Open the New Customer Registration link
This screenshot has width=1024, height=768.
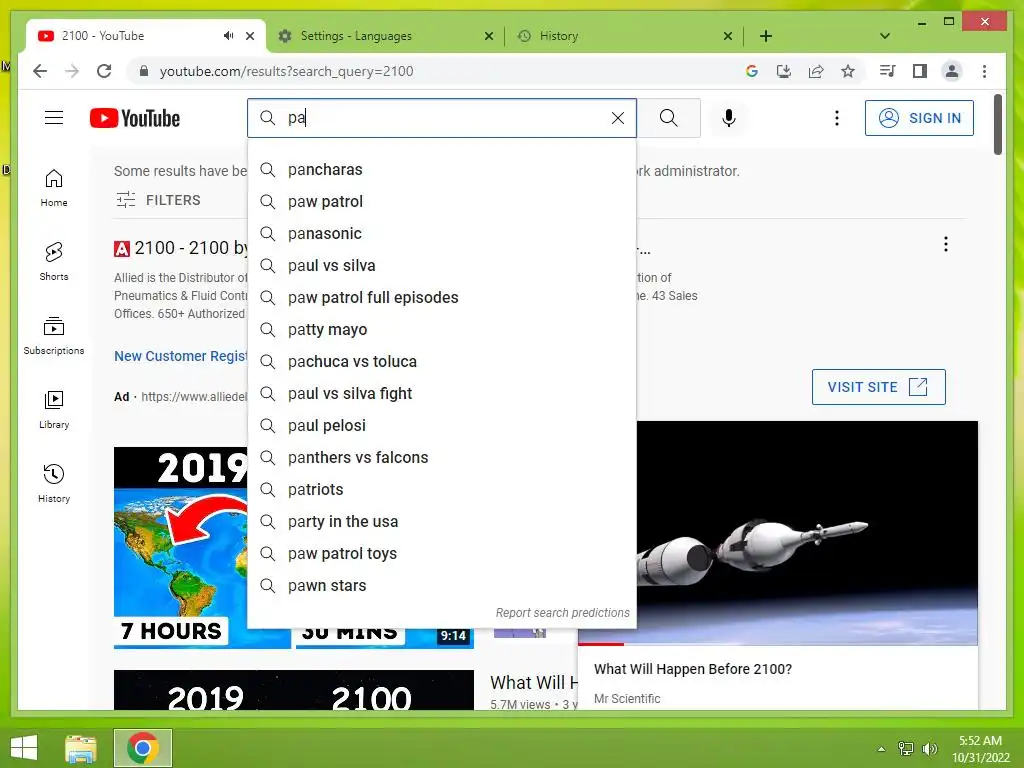[x=181, y=356]
